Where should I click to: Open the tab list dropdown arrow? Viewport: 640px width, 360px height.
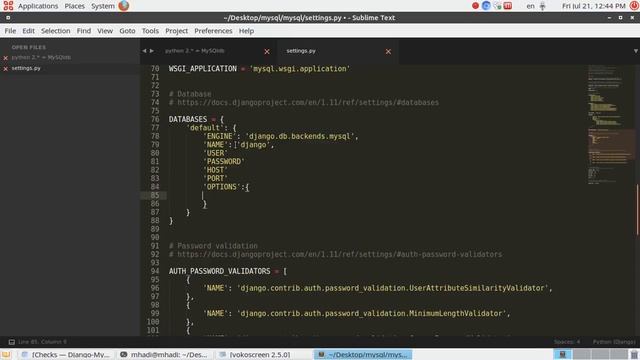[636, 51]
